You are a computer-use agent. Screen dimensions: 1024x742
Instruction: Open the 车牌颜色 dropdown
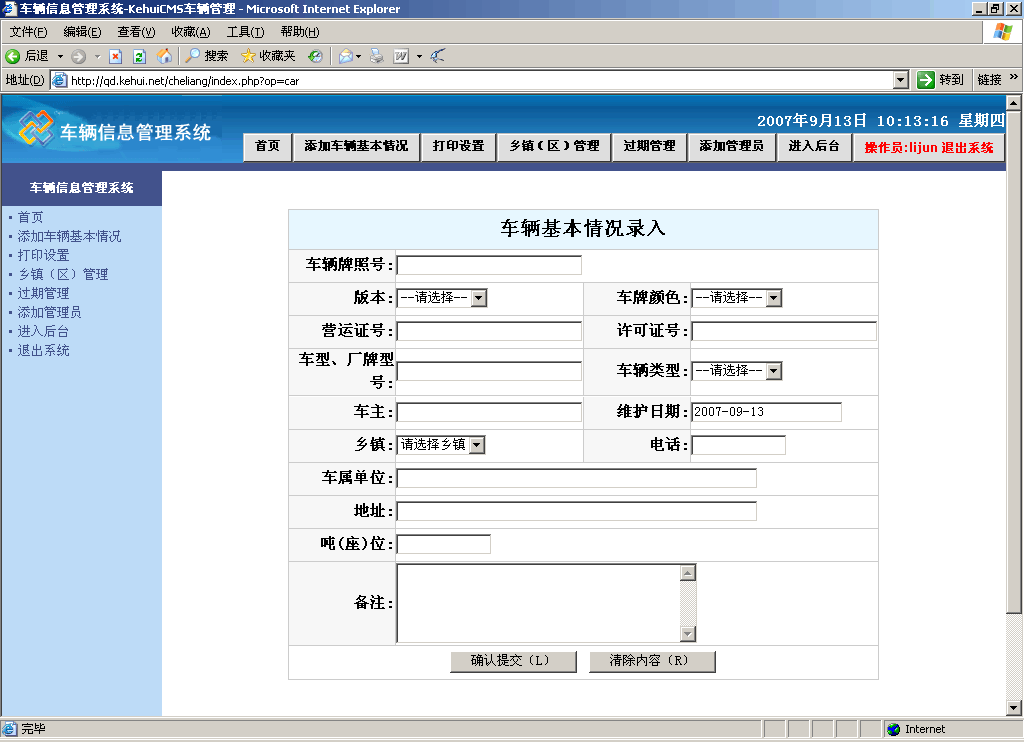pyautogui.click(x=773, y=298)
